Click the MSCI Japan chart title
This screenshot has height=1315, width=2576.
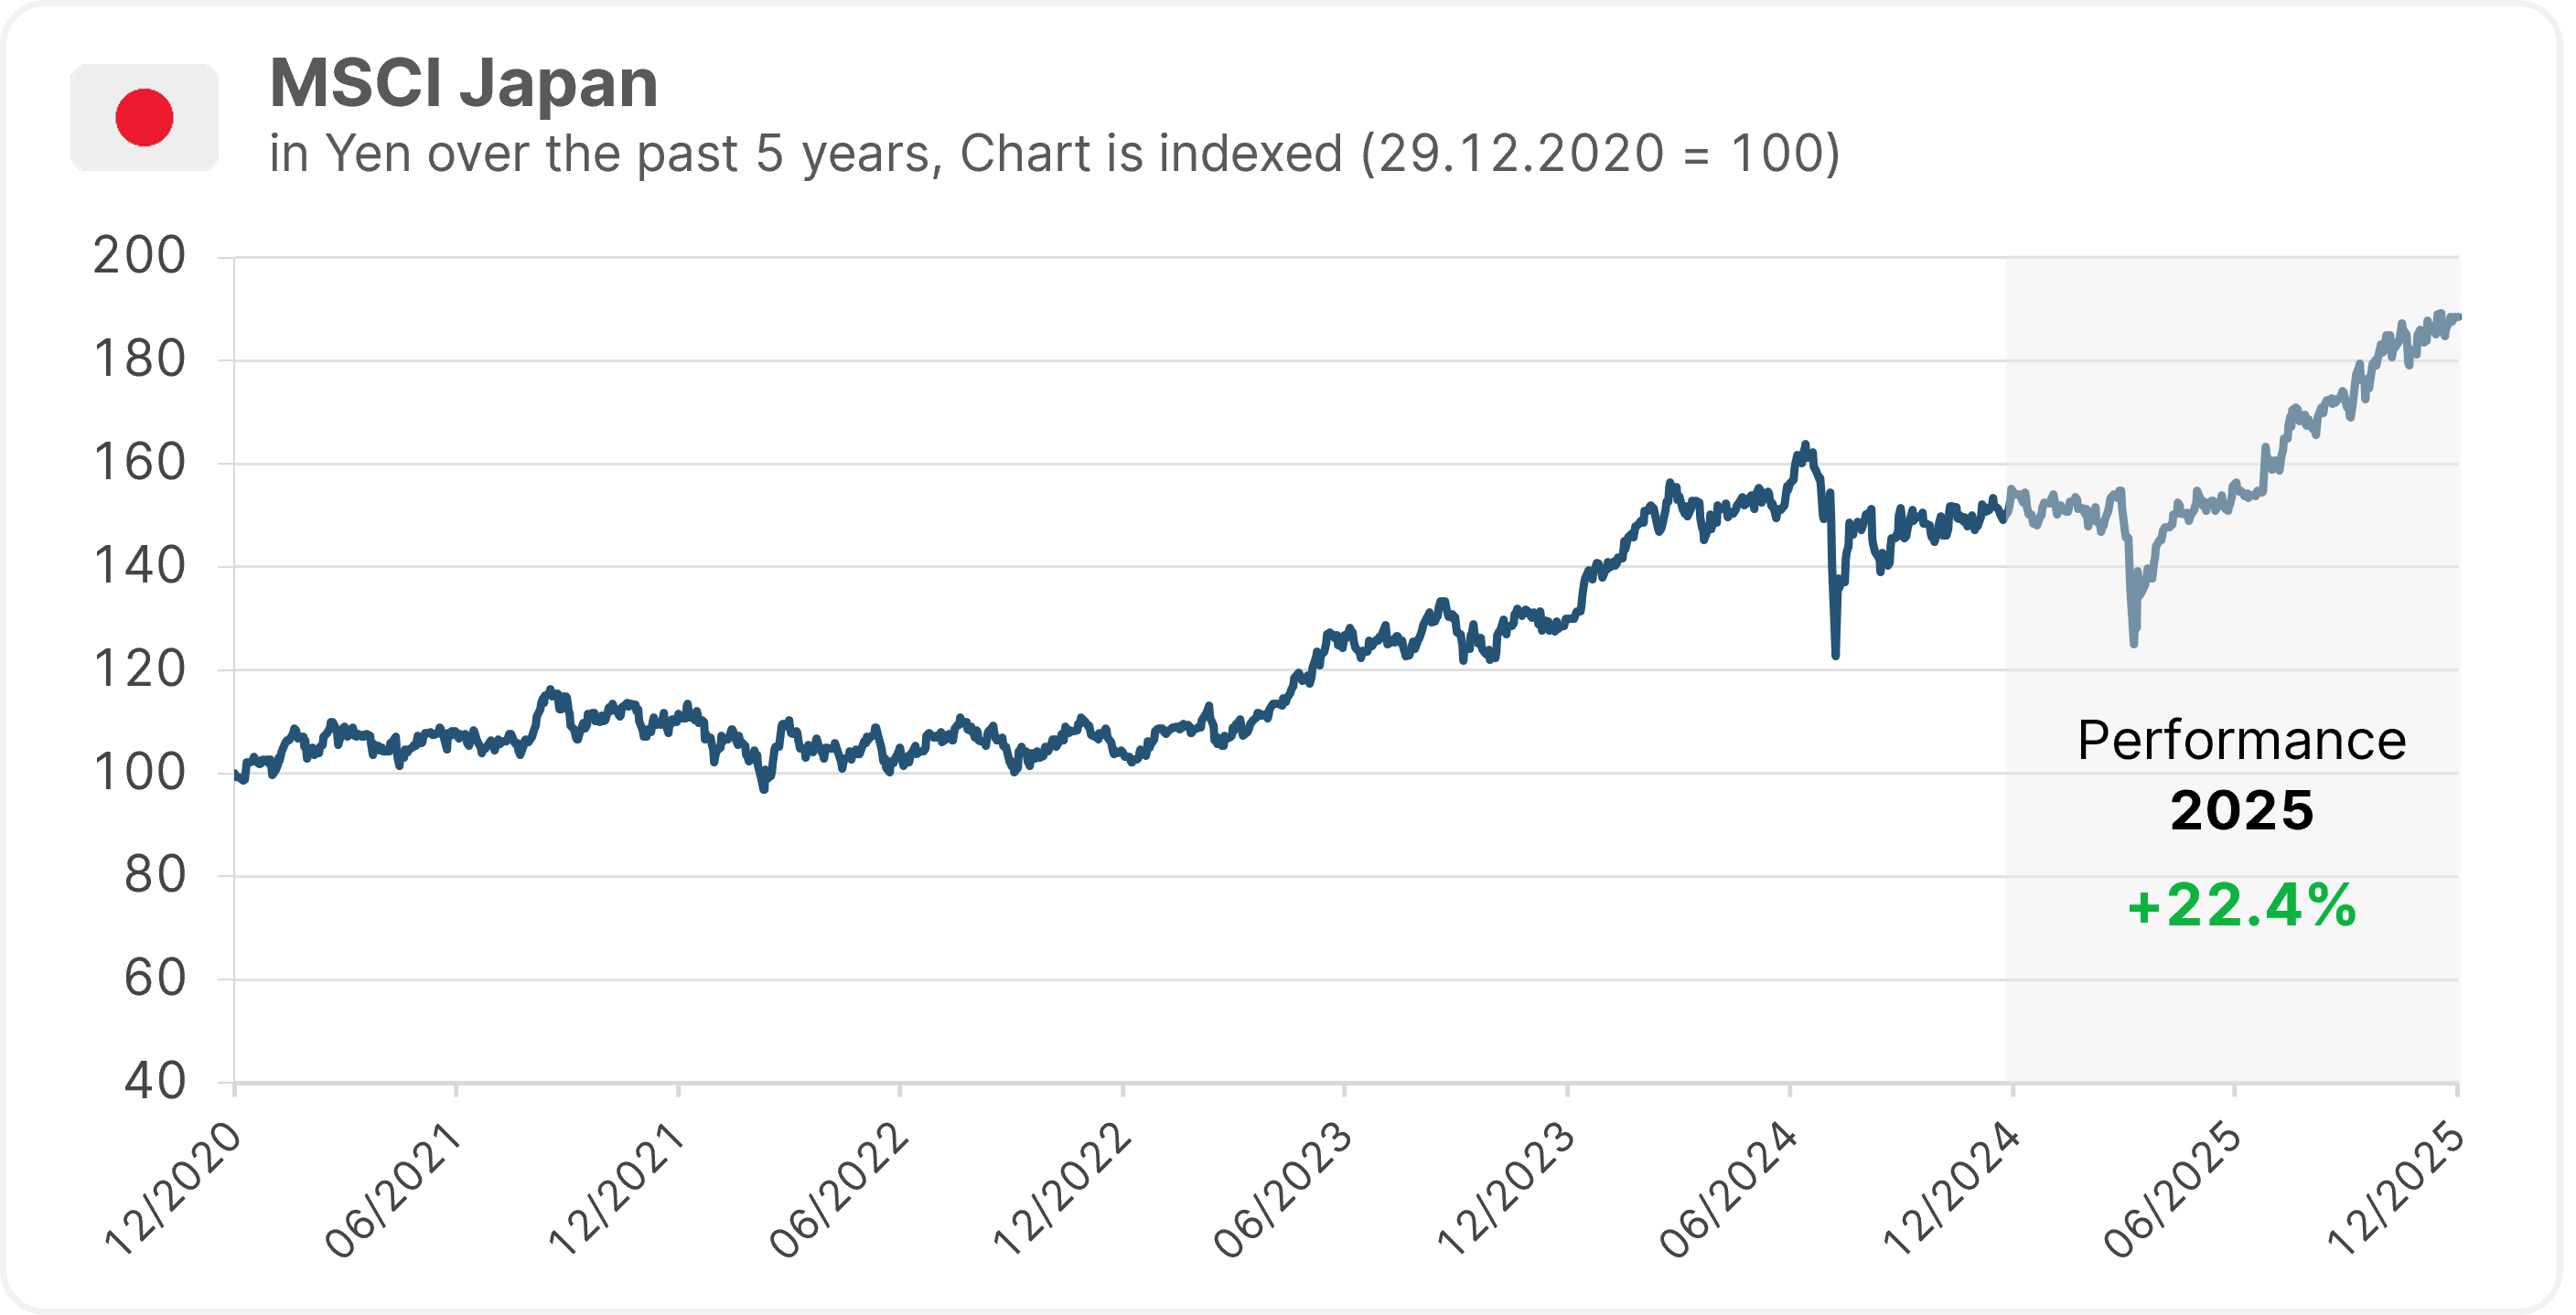coord(463,82)
